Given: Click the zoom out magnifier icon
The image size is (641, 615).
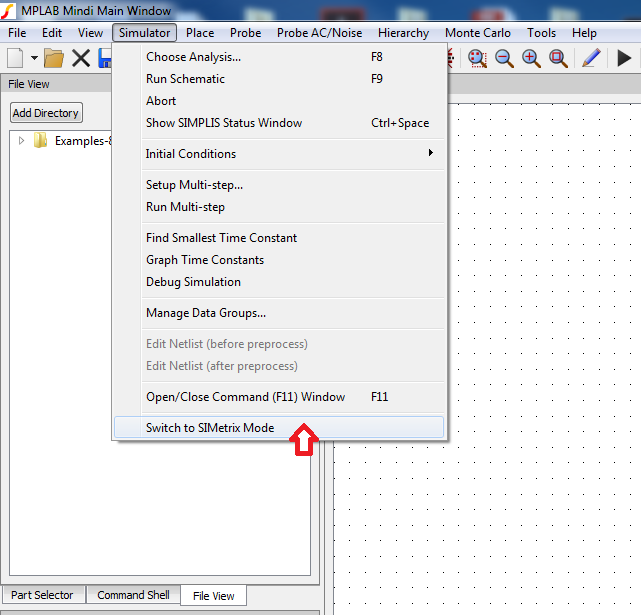Looking at the screenshot, I should tap(505, 58).
